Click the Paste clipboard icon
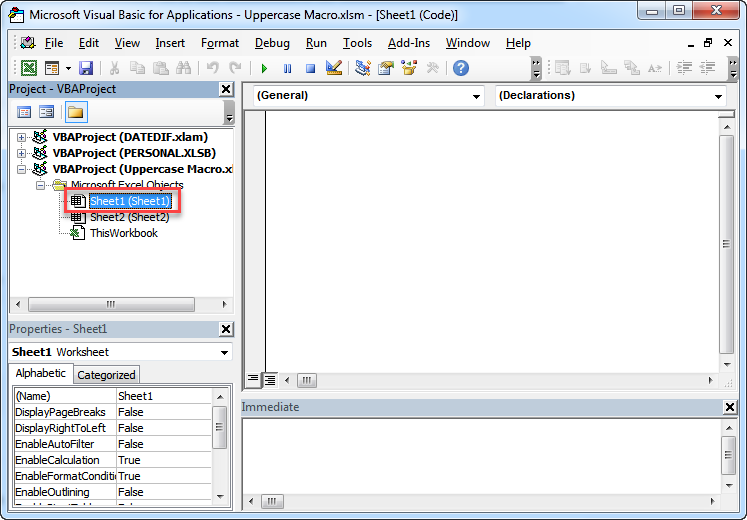This screenshot has width=747, height=520. click(161, 68)
